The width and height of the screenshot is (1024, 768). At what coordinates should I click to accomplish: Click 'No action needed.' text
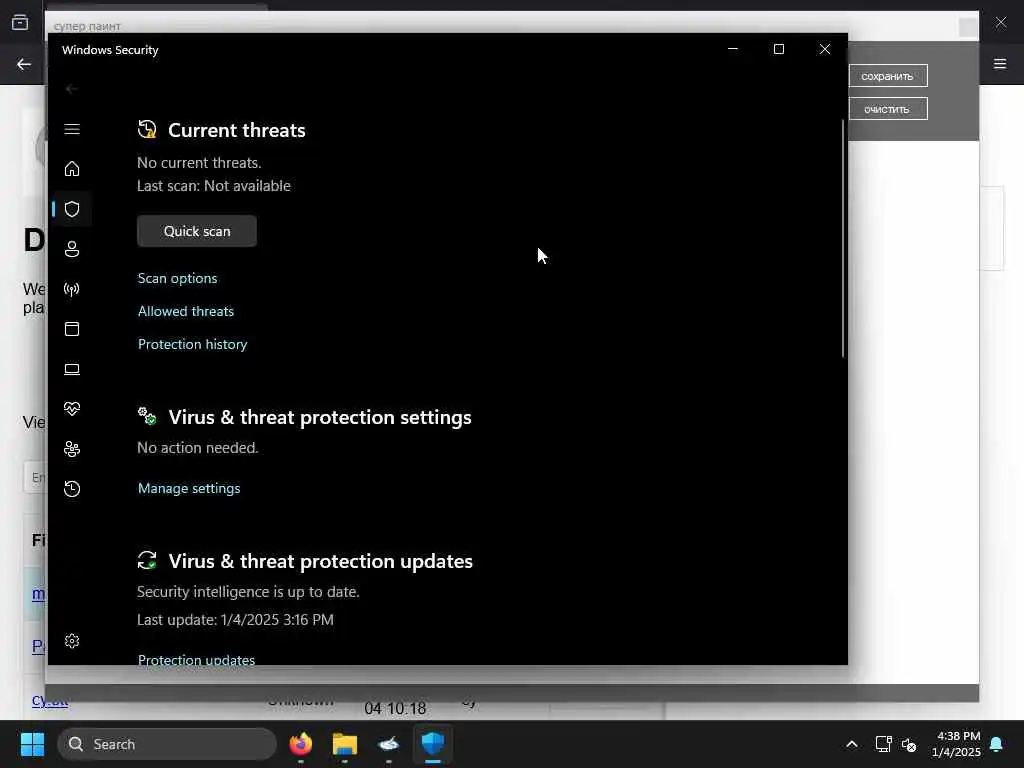198,448
